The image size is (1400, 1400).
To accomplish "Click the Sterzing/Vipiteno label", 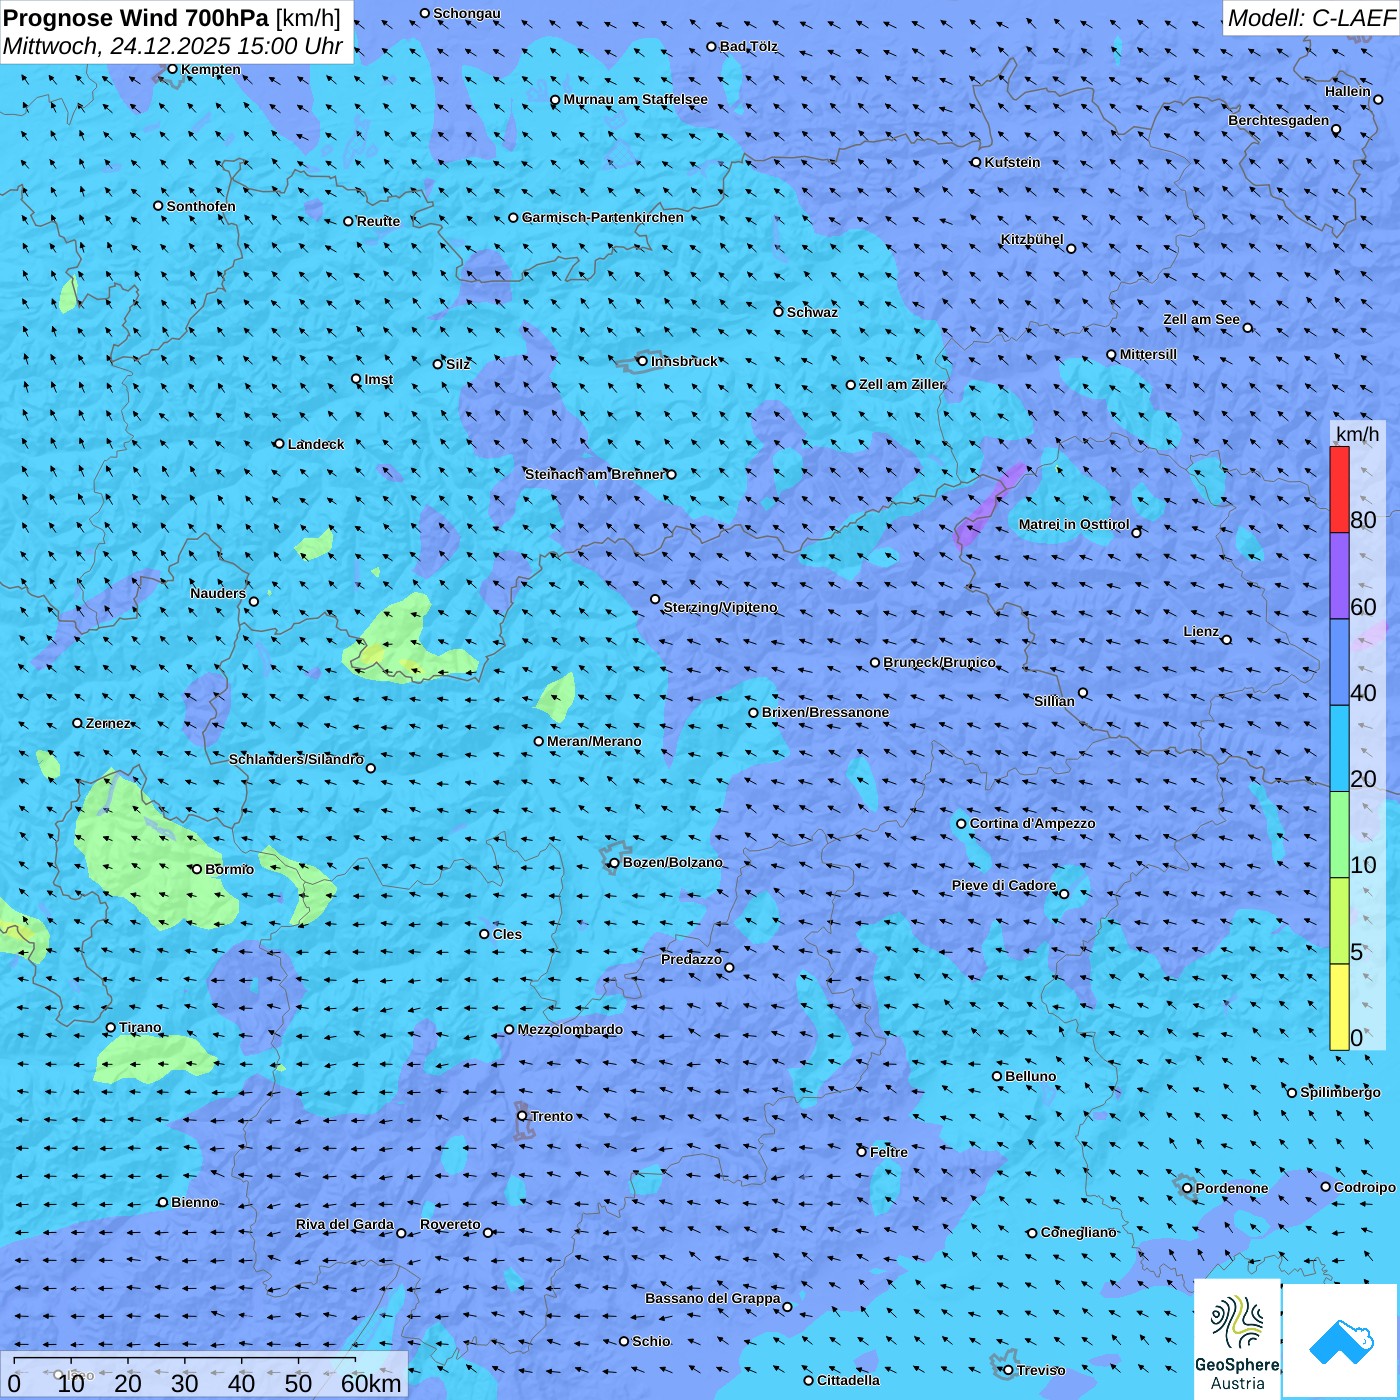I will point(720,607).
